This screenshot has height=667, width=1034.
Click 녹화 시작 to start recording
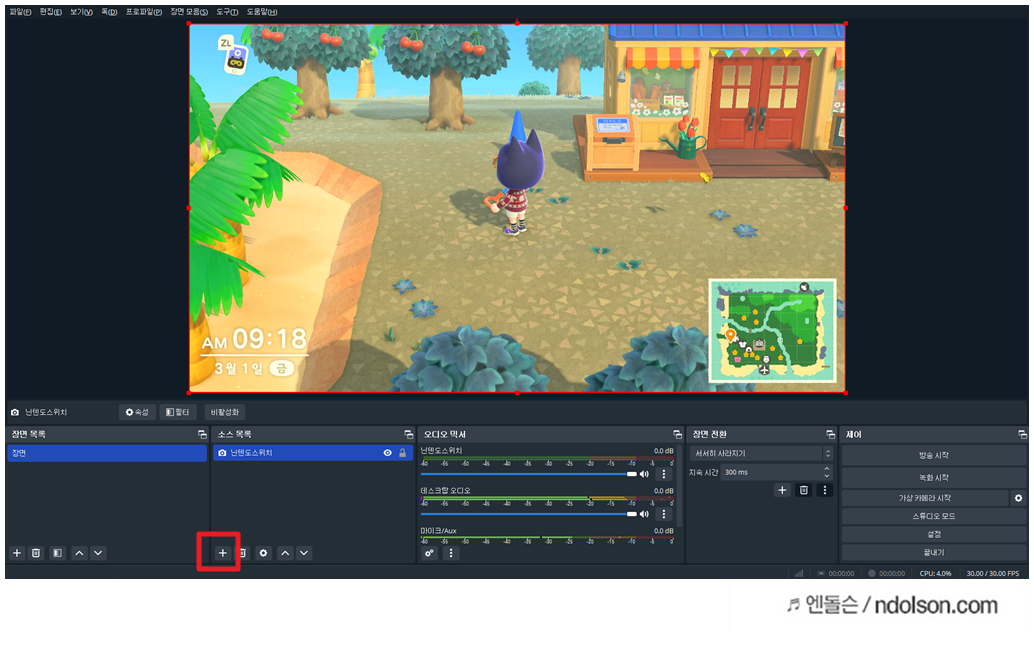[934, 477]
